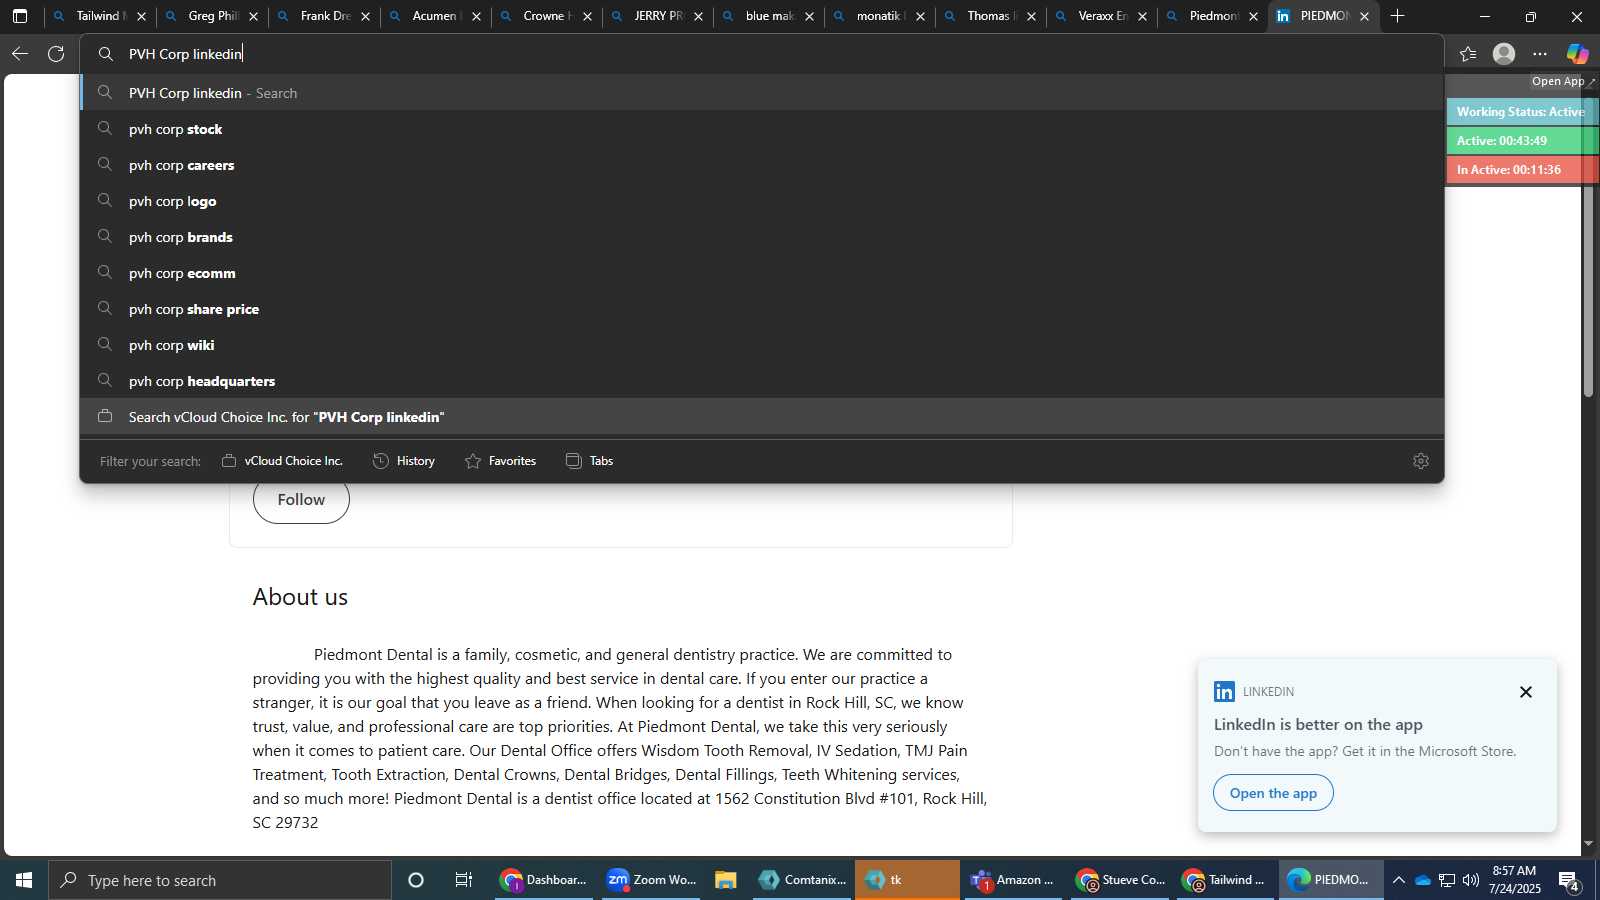Screen dimensions: 1600x900
Task: Open Zoom Workplace taskbar item
Action: tap(651, 880)
